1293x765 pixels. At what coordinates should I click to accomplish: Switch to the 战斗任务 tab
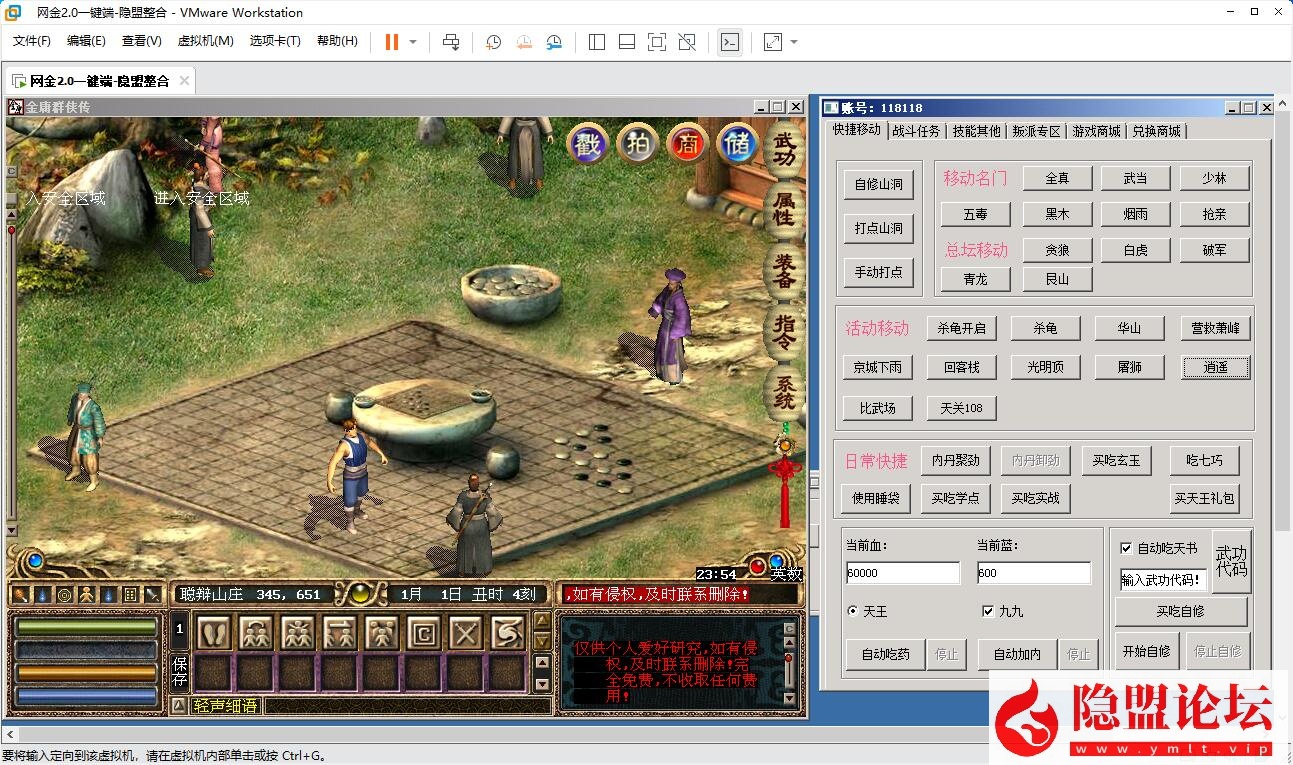(915, 130)
